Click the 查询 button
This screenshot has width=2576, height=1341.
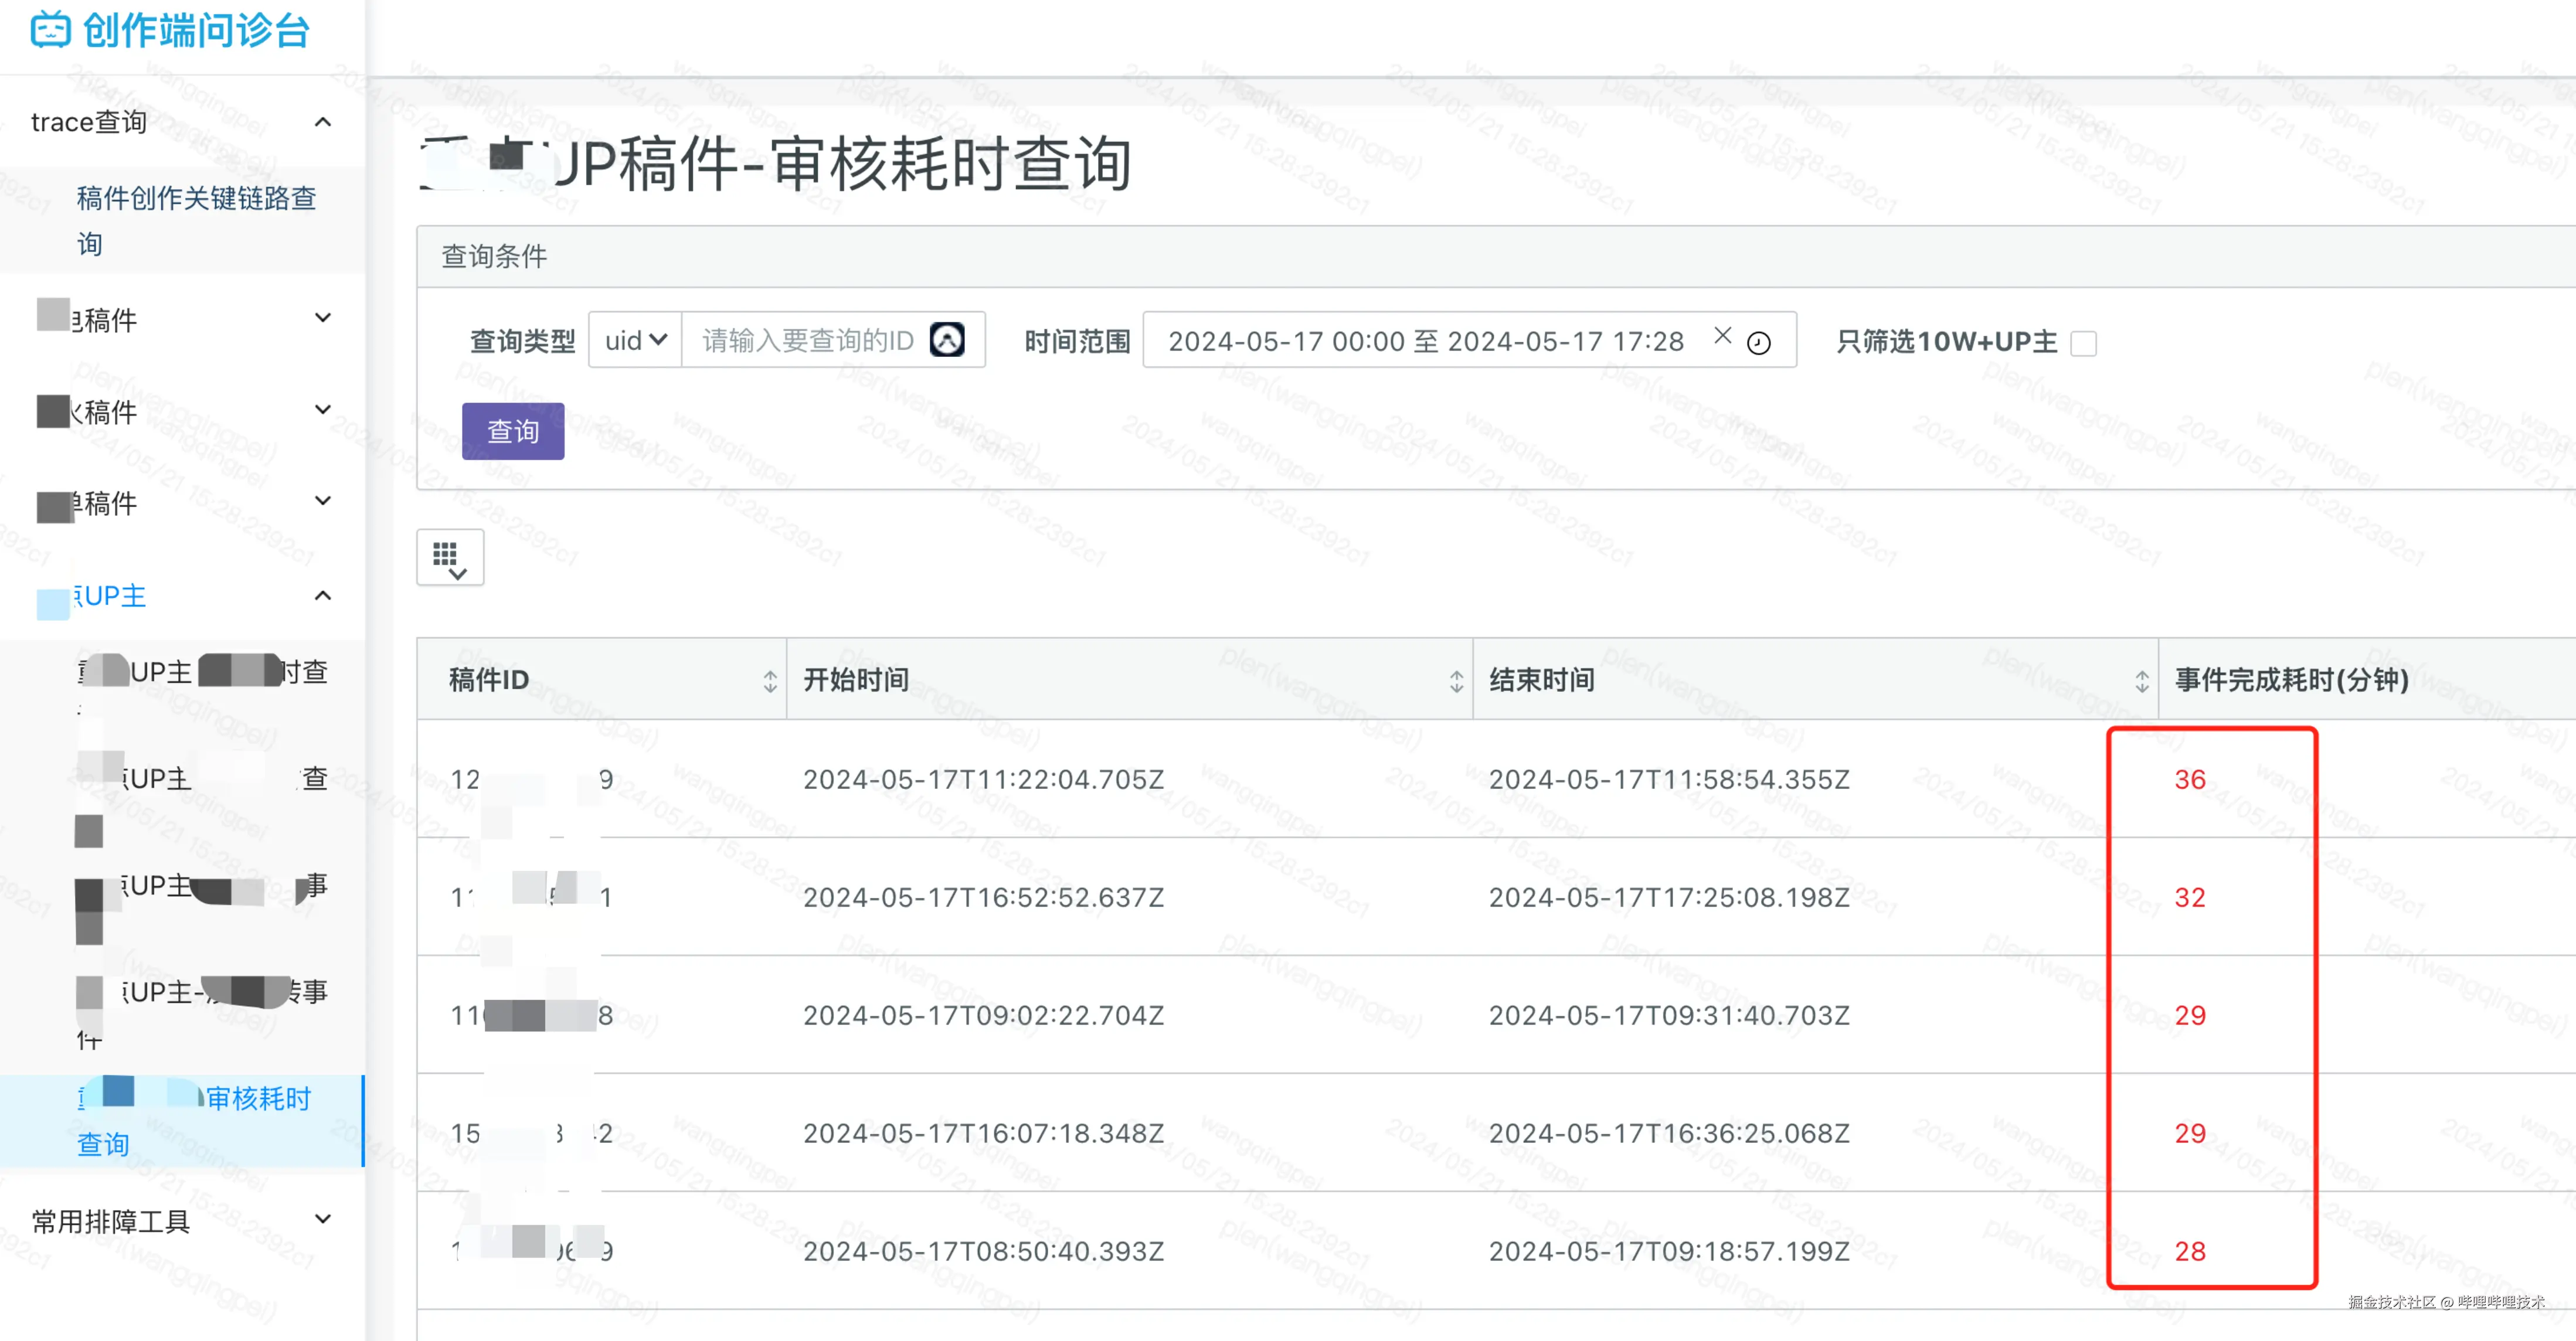(x=513, y=431)
